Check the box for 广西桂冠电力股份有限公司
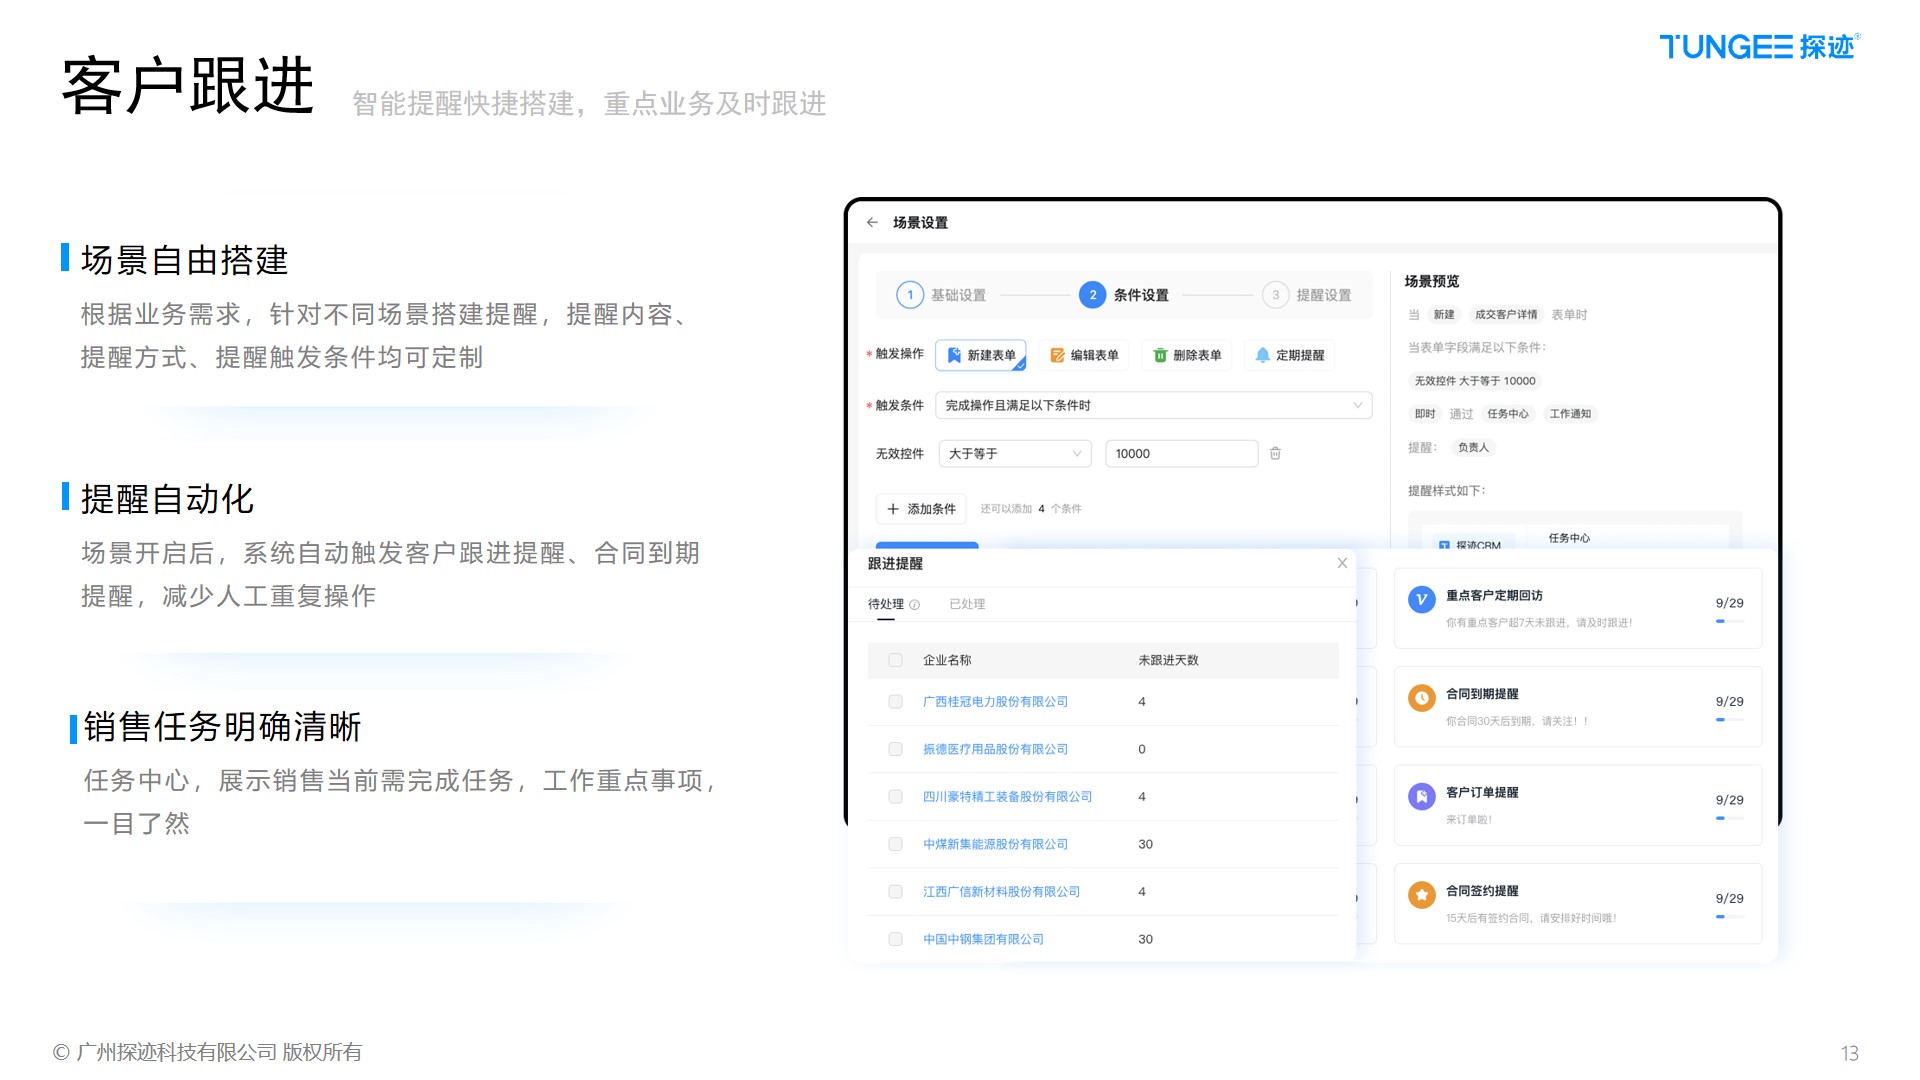This screenshot has height=1080, width=1920. pos(895,702)
